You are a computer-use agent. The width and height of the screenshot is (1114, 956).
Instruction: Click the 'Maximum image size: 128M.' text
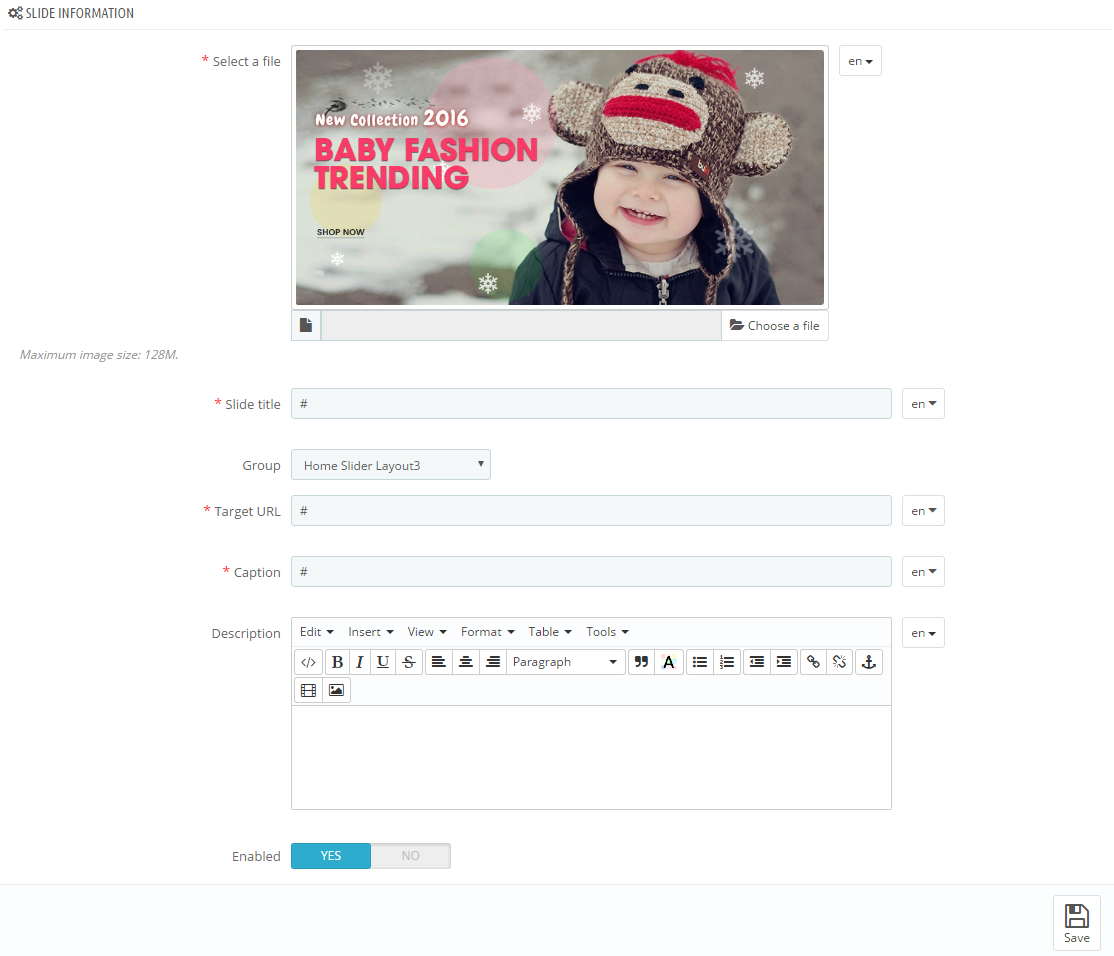click(99, 355)
